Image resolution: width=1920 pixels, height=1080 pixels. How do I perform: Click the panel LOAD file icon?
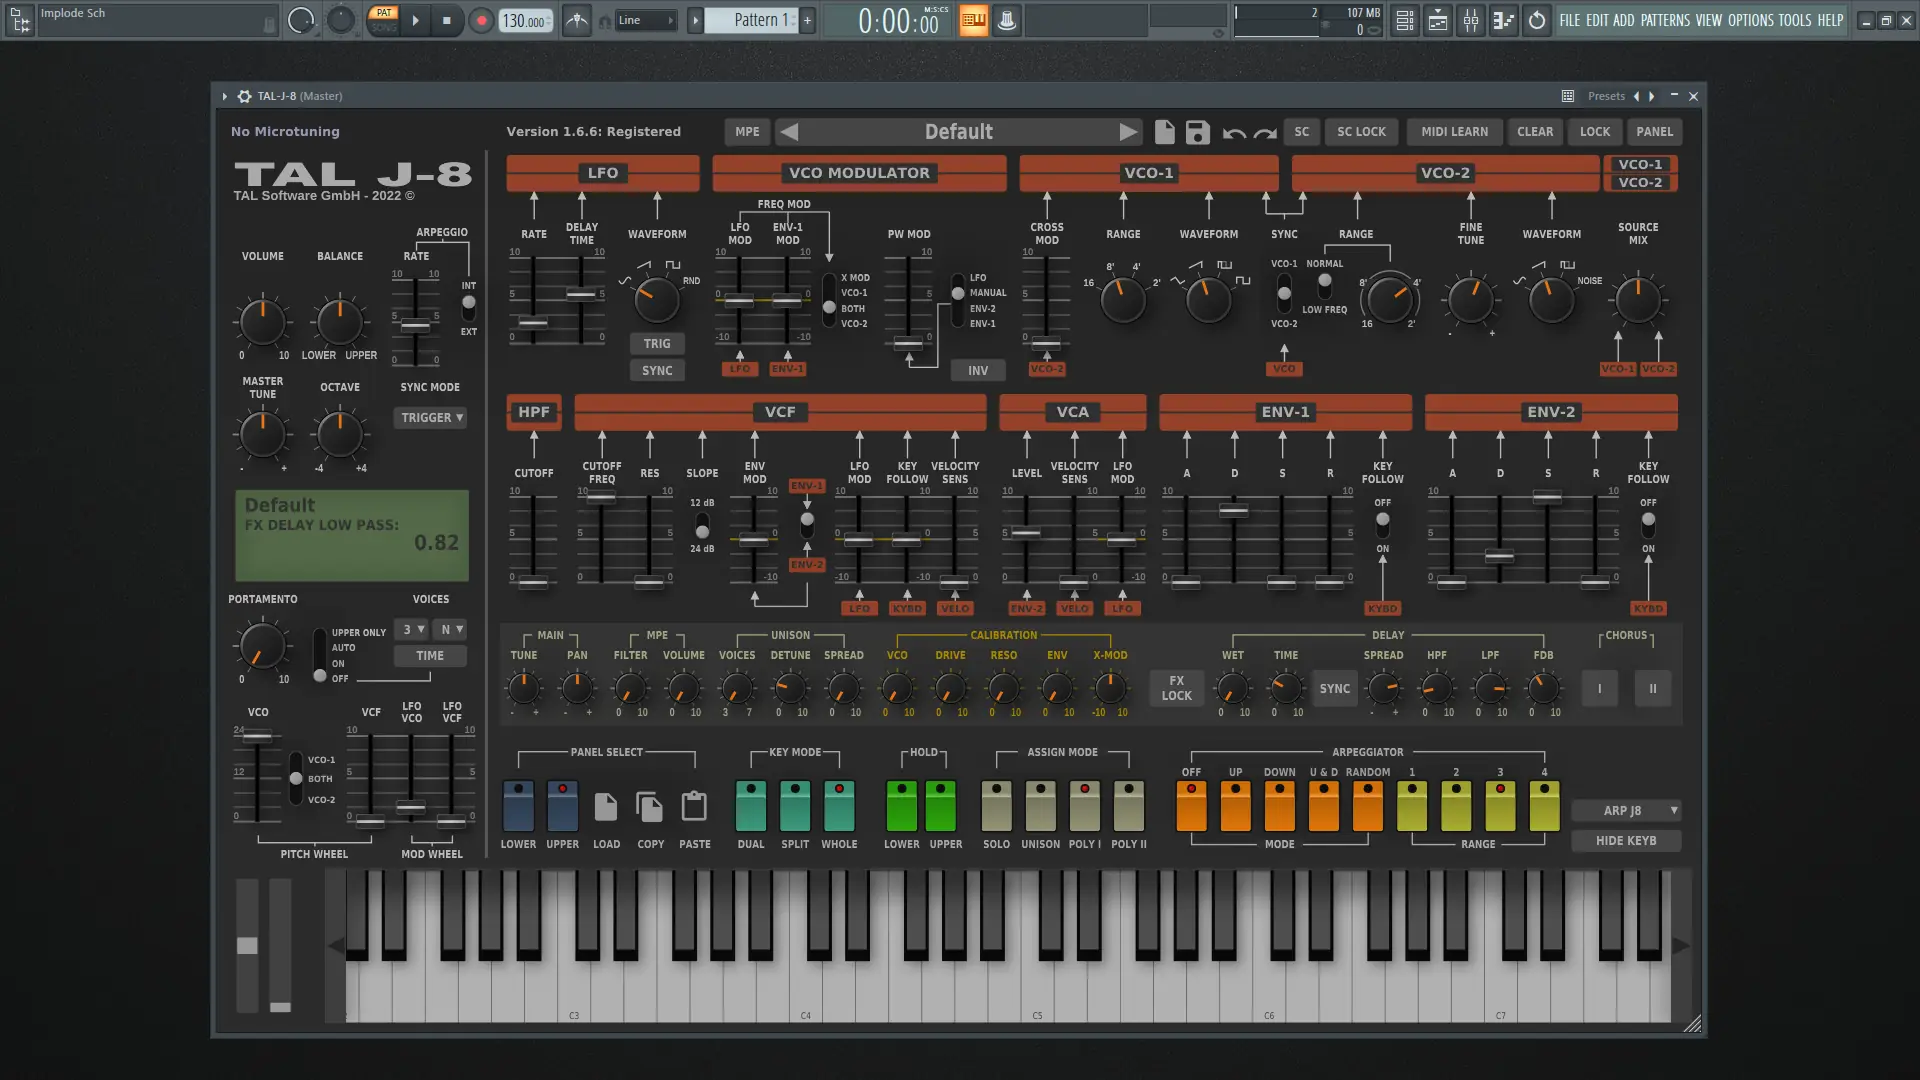pos(606,806)
